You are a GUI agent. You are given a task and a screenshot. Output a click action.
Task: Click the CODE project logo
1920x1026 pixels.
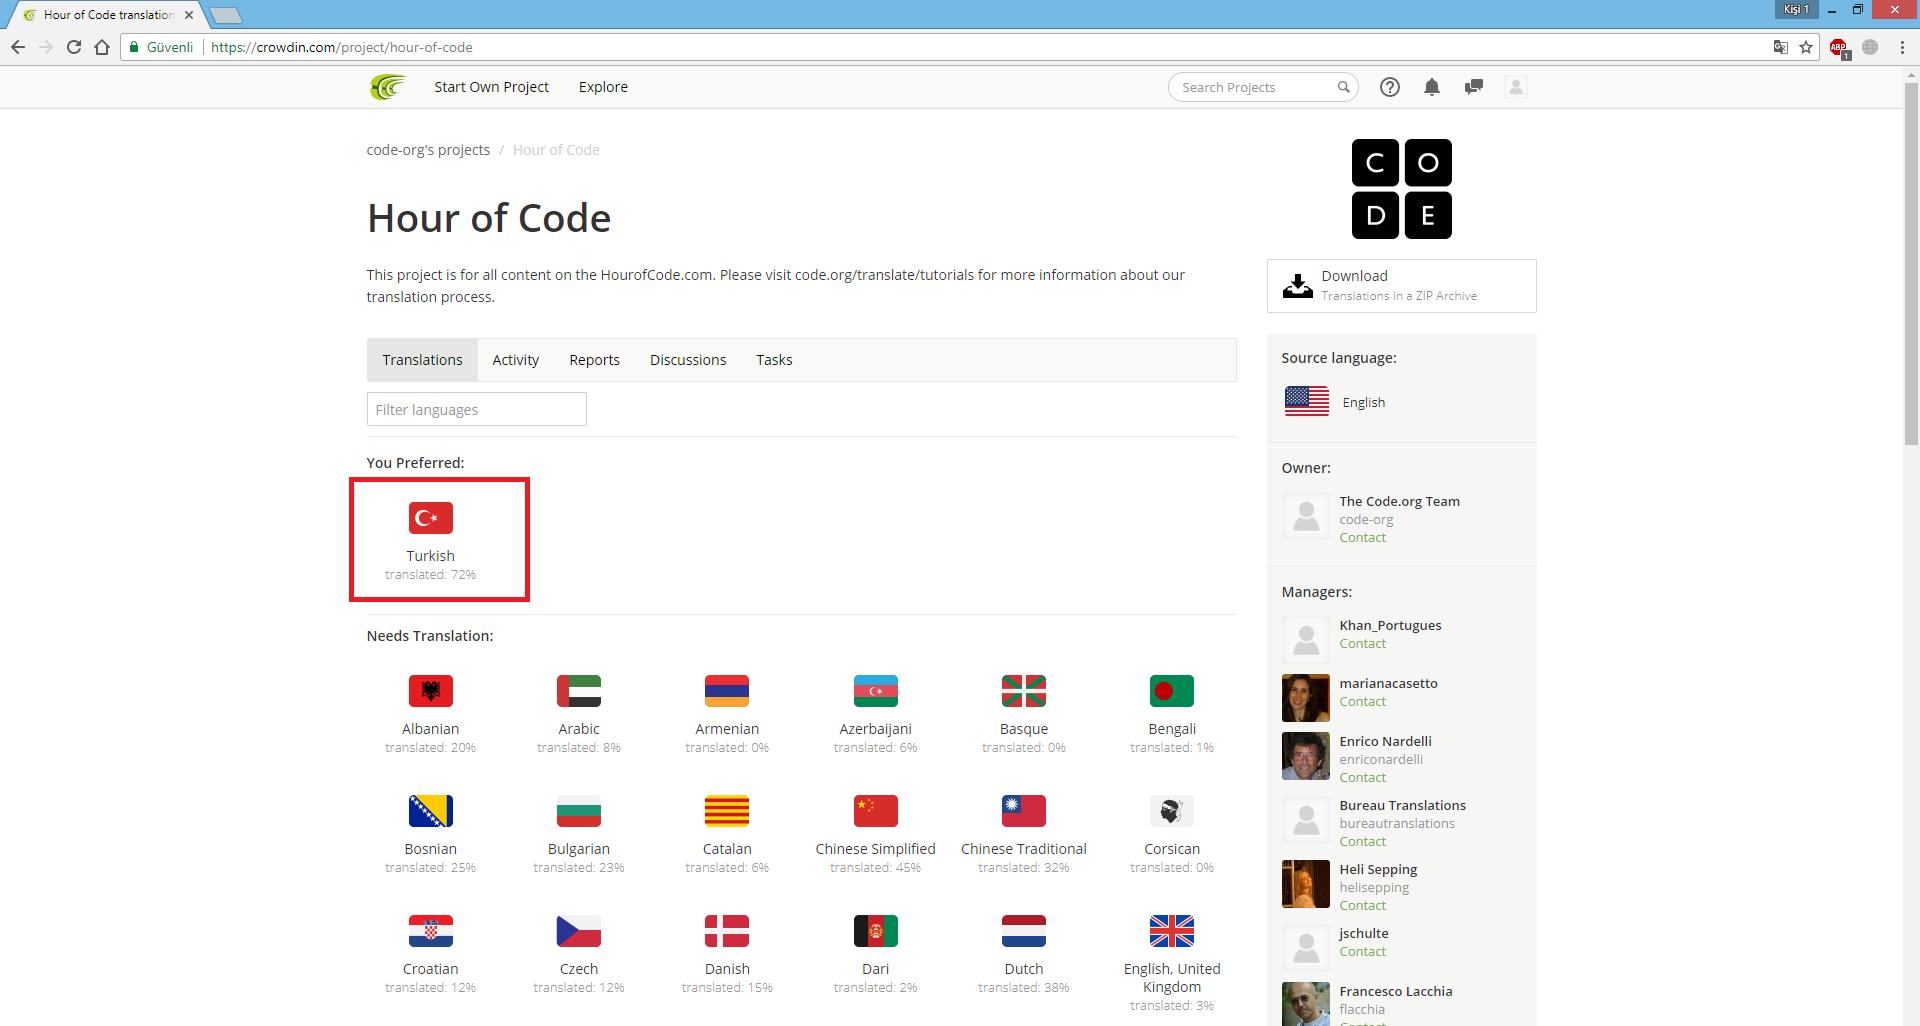[x=1402, y=189]
